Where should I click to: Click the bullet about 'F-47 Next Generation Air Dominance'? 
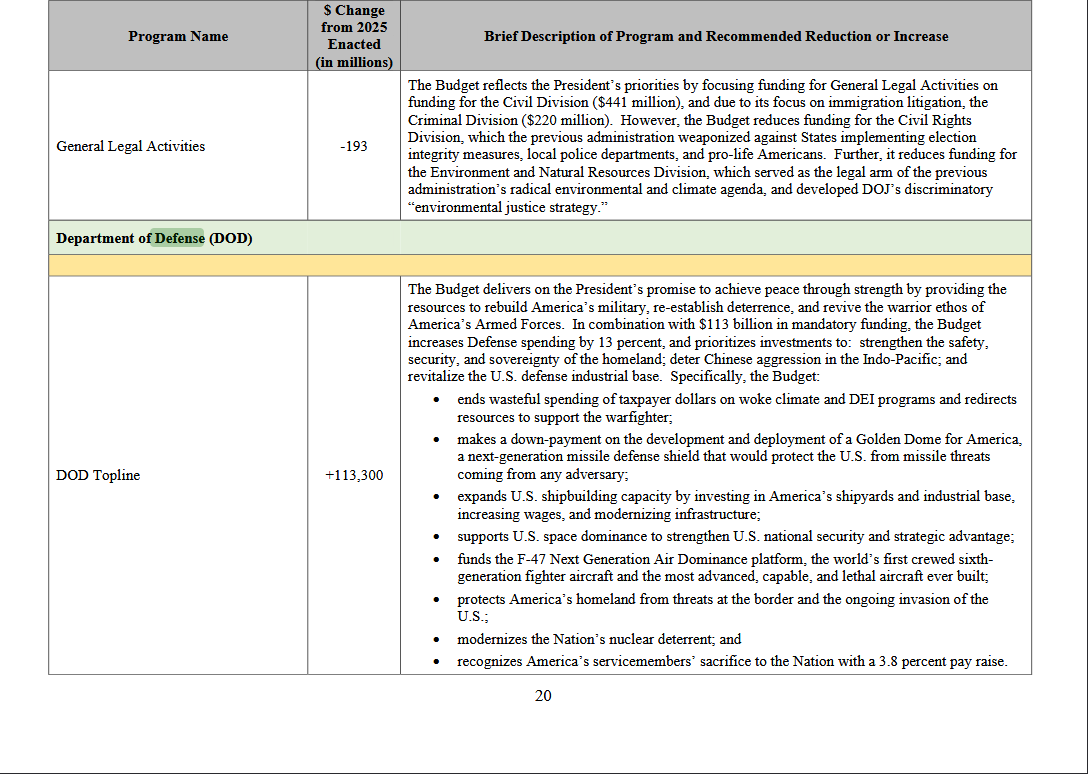(x=725, y=568)
